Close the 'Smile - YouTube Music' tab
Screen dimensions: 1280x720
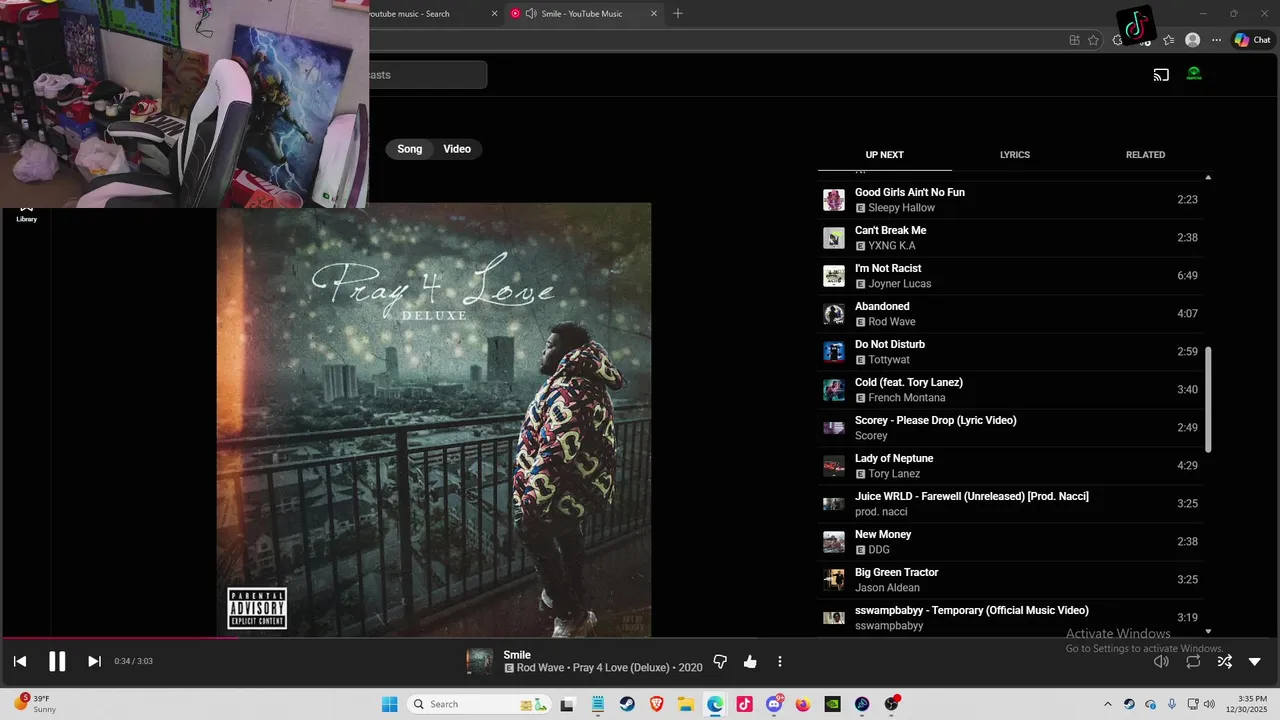tap(654, 14)
